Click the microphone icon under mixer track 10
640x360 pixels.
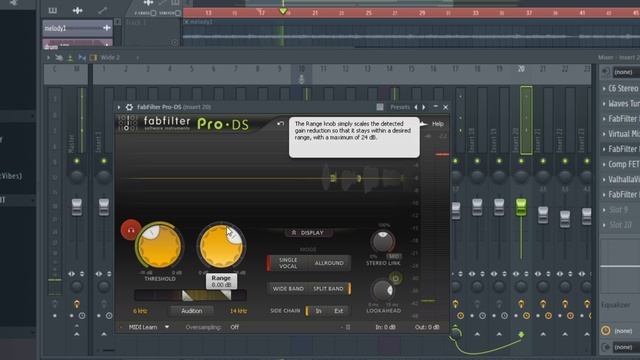(301, 80)
